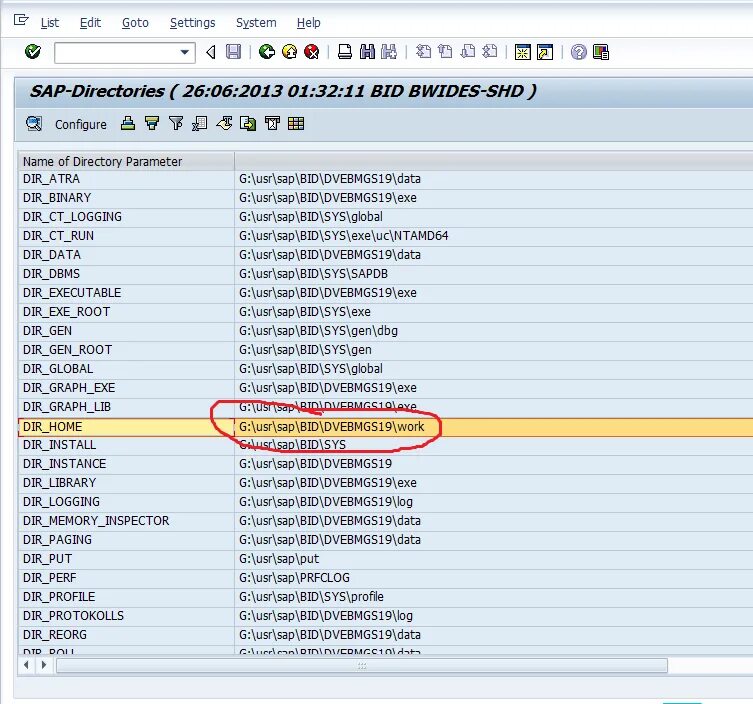Select the DIR_INSTANCE parameter
Image resolution: width=753 pixels, height=704 pixels.
point(64,464)
